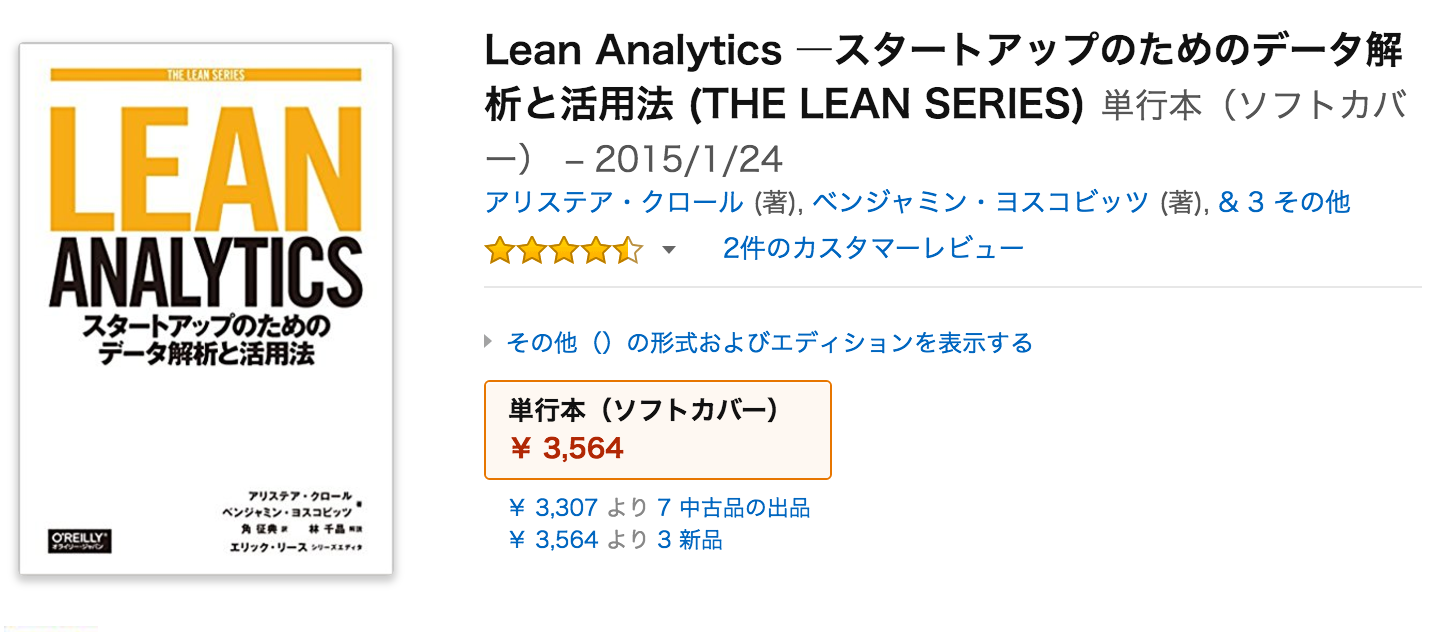
Task: Open the rating breakdown arrow beside the stars
Action: [x=669, y=250]
